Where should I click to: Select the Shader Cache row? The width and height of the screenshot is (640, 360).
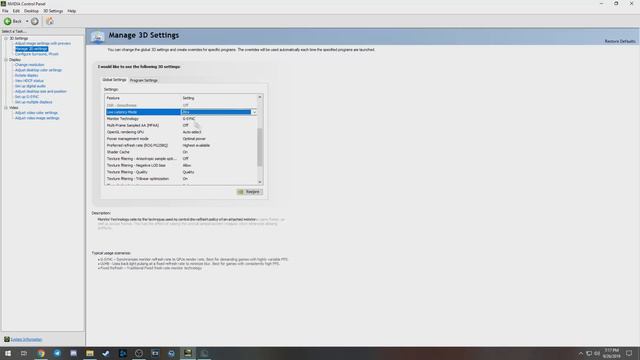pyautogui.click(x=181, y=152)
